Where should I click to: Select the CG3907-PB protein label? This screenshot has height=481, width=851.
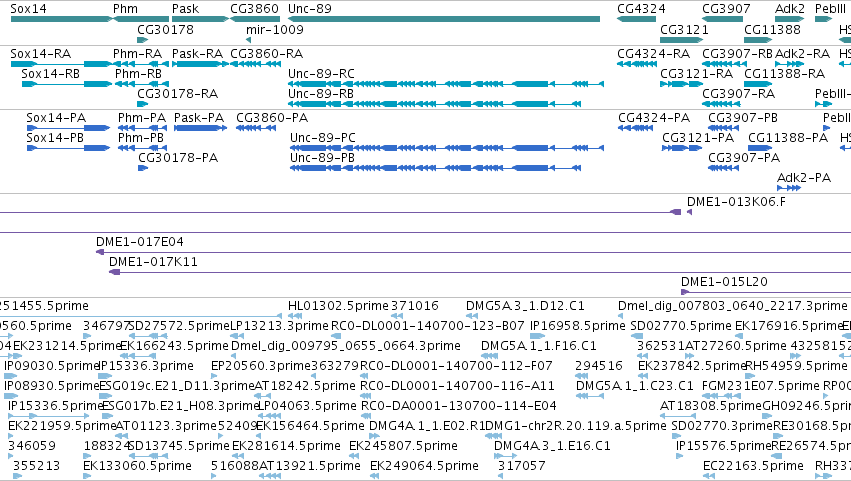tap(743, 118)
